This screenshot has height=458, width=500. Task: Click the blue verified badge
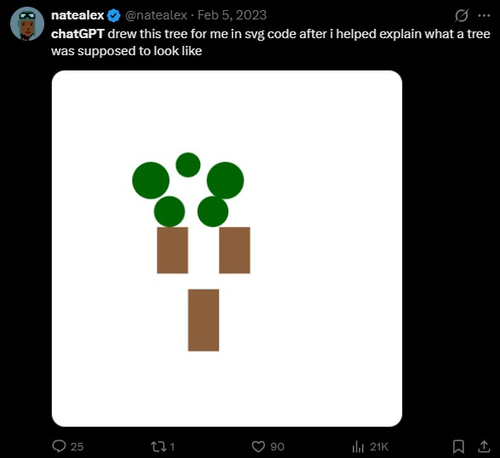tap(114, 16)
